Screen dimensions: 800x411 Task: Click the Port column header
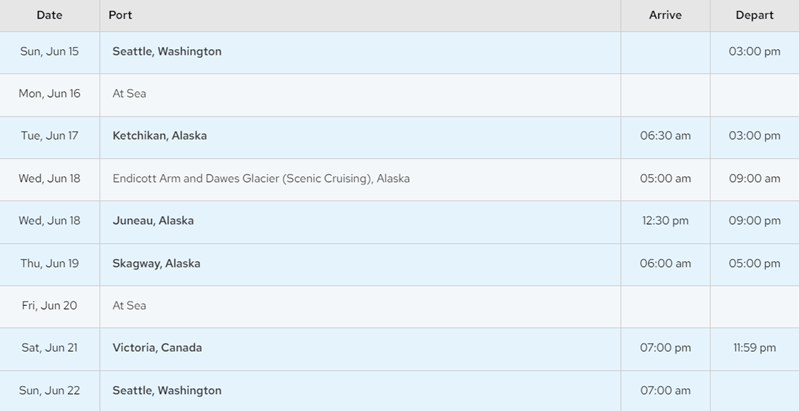121,16
